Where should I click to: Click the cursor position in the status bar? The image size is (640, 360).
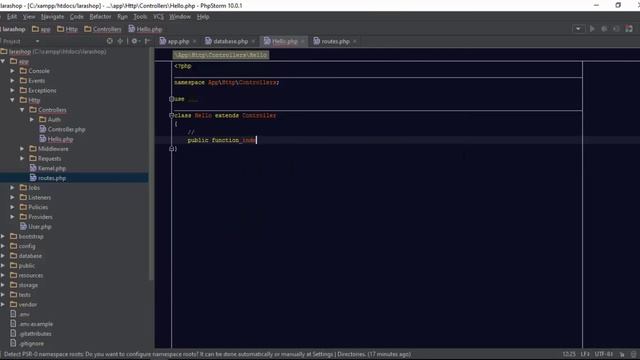[569, 354]
